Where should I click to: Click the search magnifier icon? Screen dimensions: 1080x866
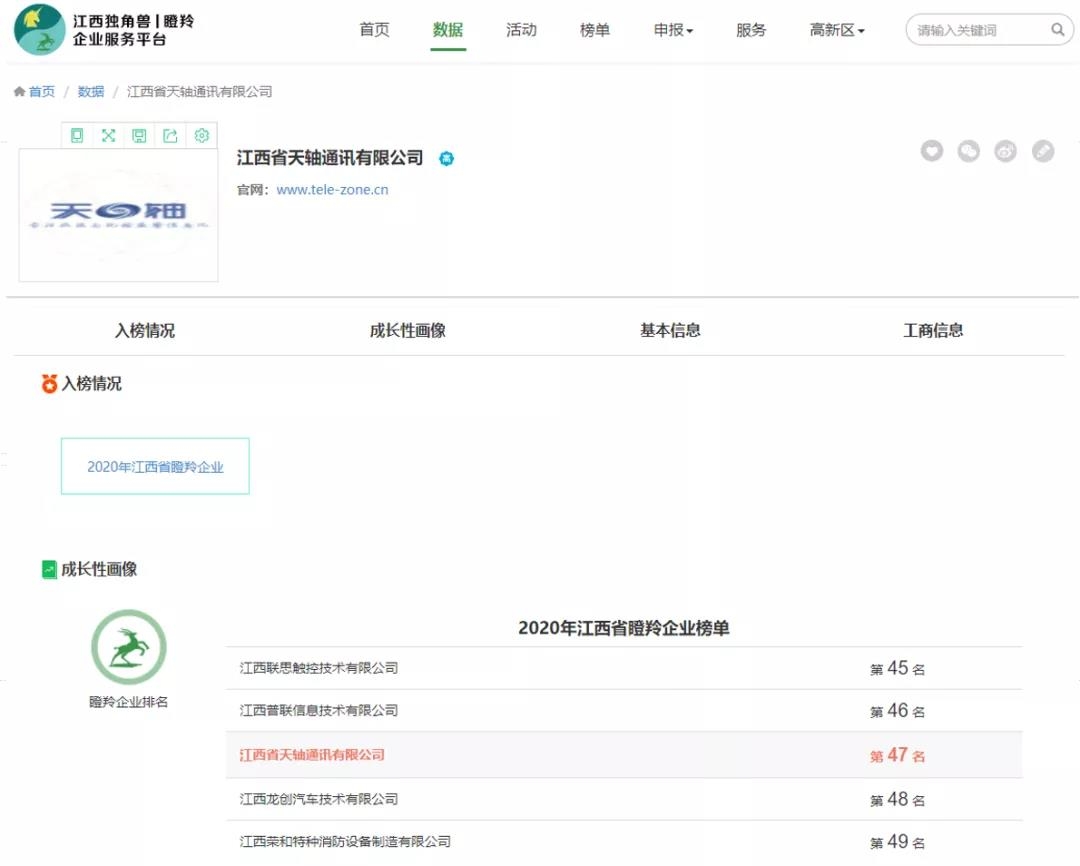1058,30
